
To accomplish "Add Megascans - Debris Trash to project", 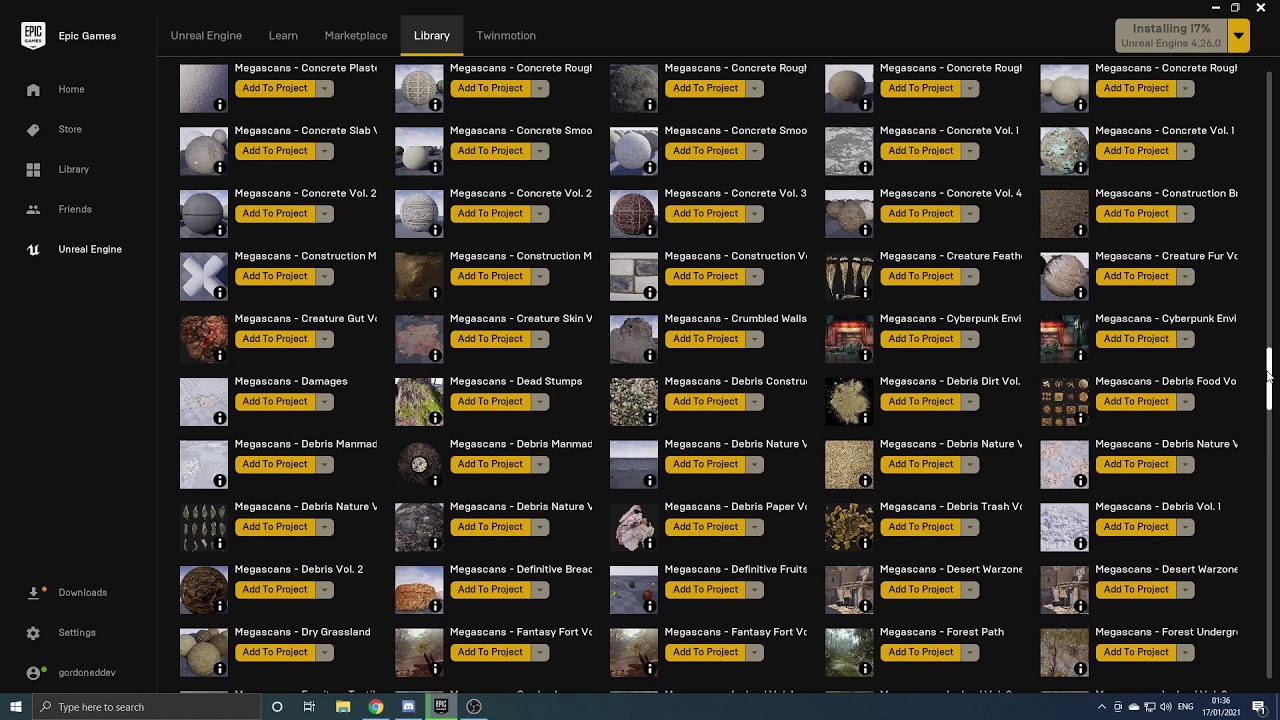I will [x=920, y=526].
